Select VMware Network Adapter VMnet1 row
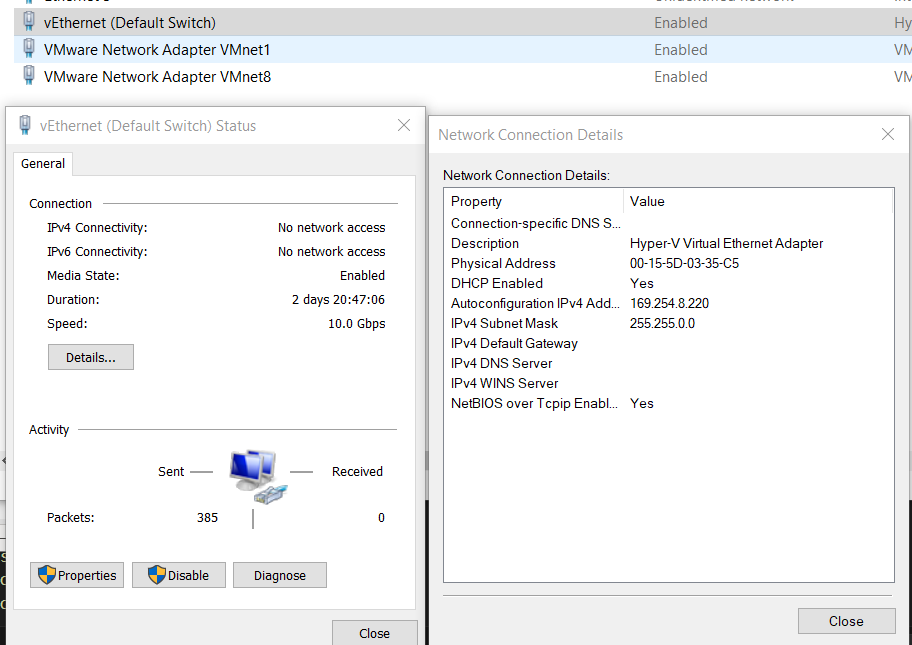 pyautogui.click(x=463, y=49)
